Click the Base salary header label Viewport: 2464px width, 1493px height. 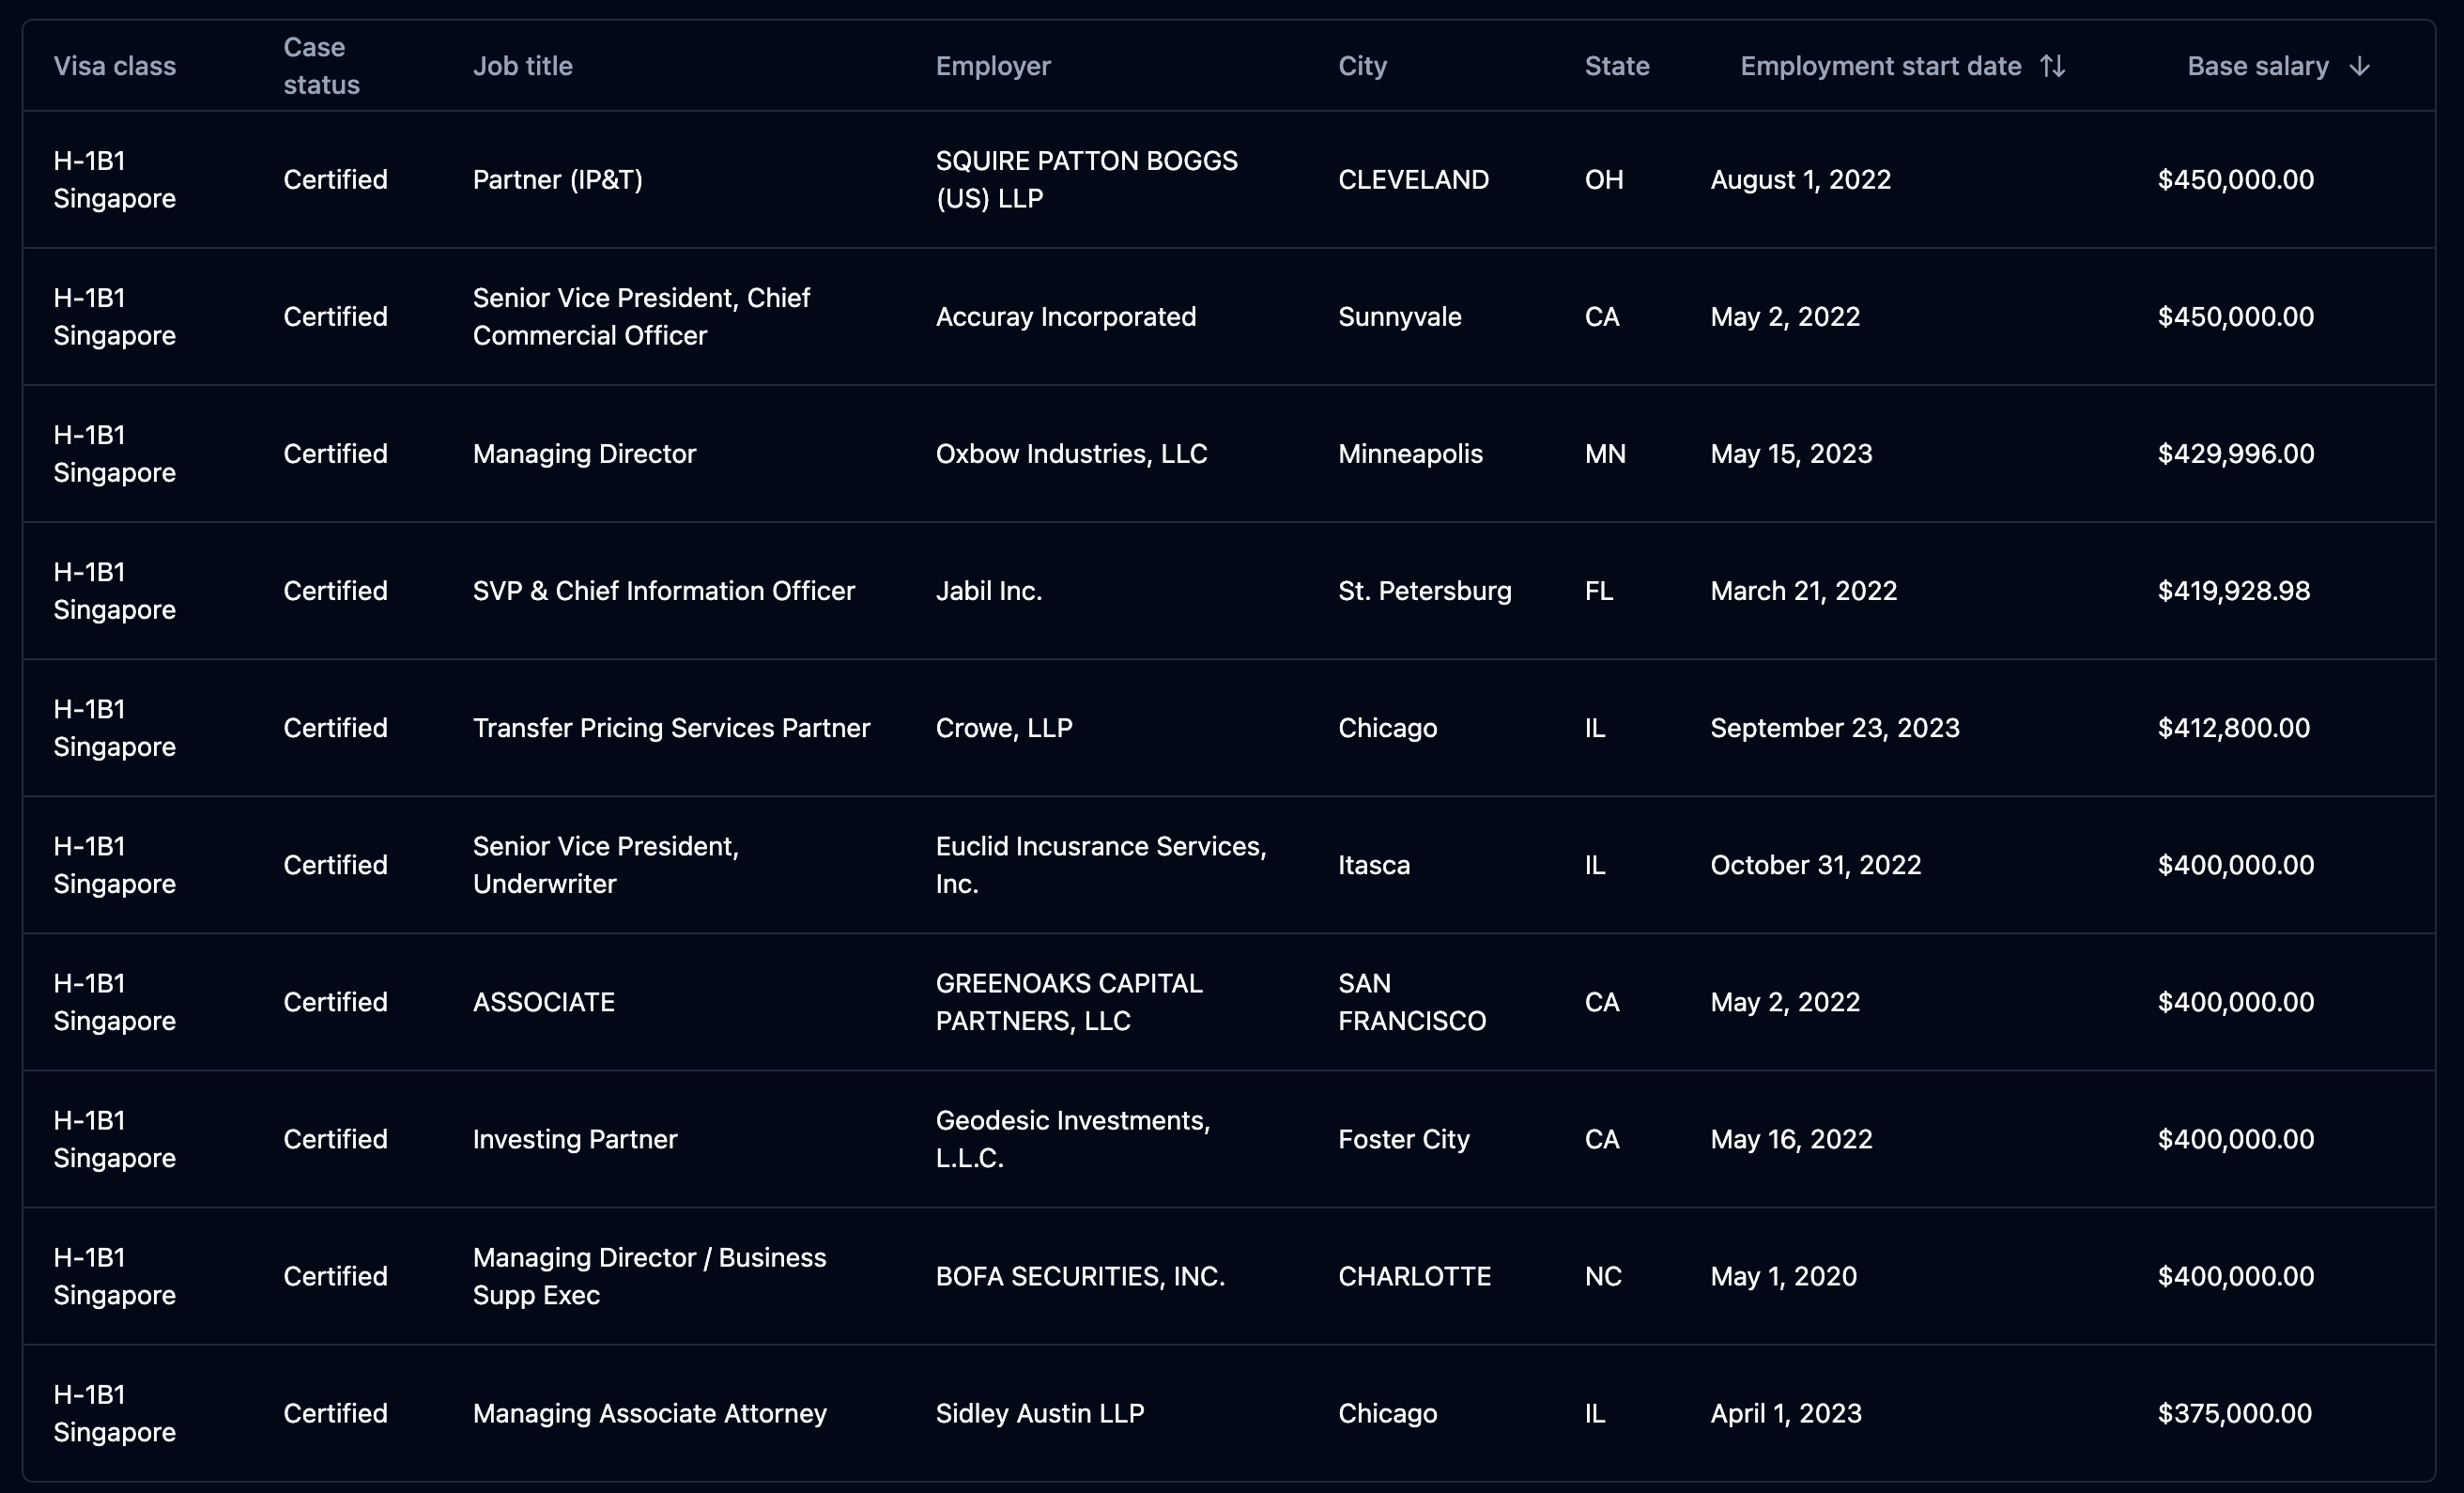coord(2257,66)
